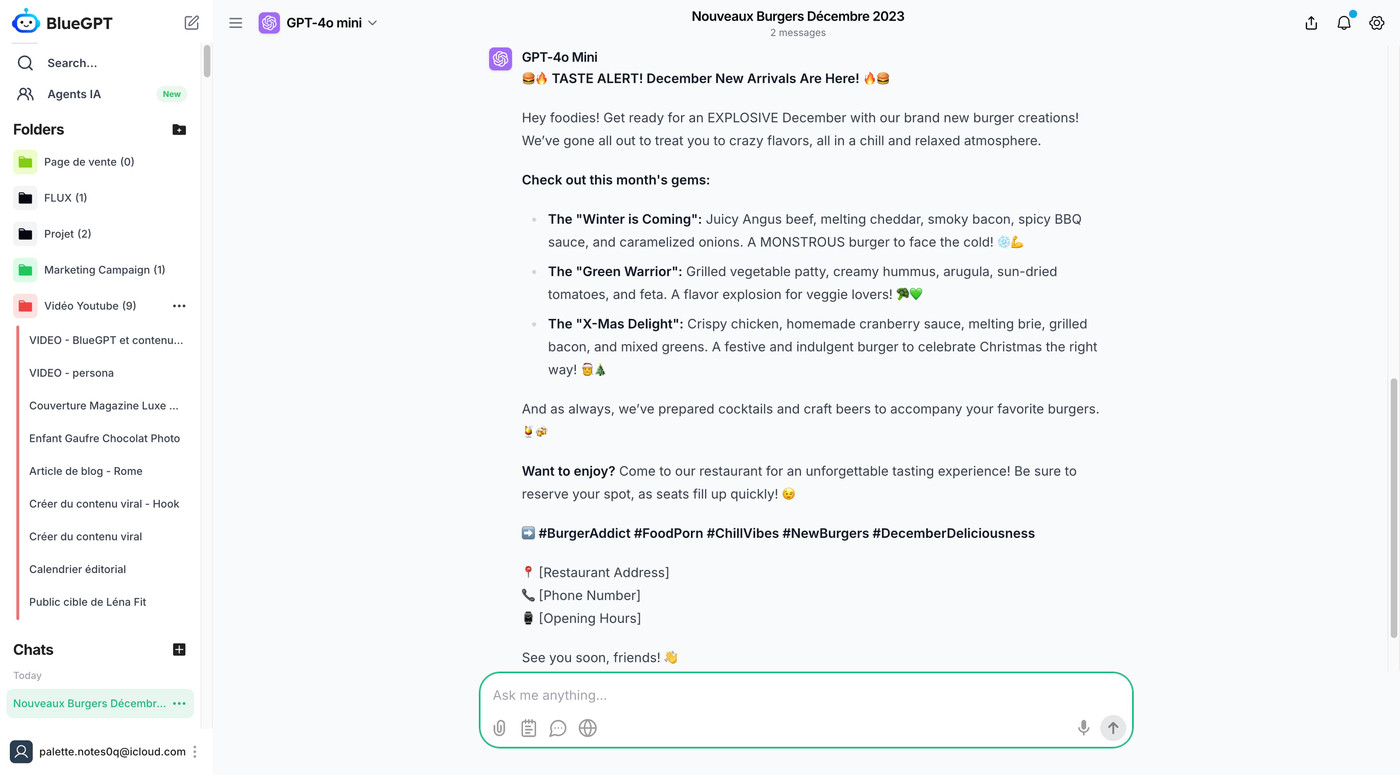Click the new chat plus button beside Chats
This screenshot has height=775, width=1400.
pos(179,650)
